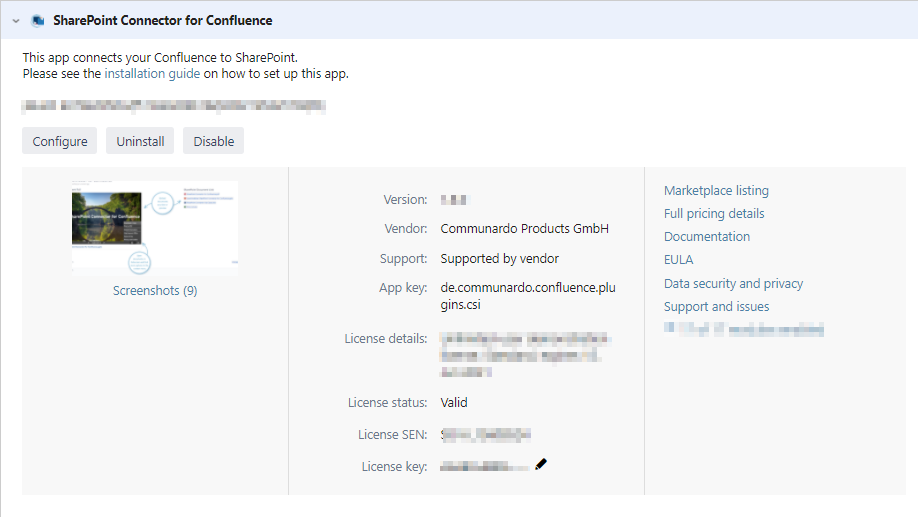Image resolution: width=918 pixels, height=517 pixels.
Task: Click the blurred modules link under Support and issues
Action: [743, 328]
